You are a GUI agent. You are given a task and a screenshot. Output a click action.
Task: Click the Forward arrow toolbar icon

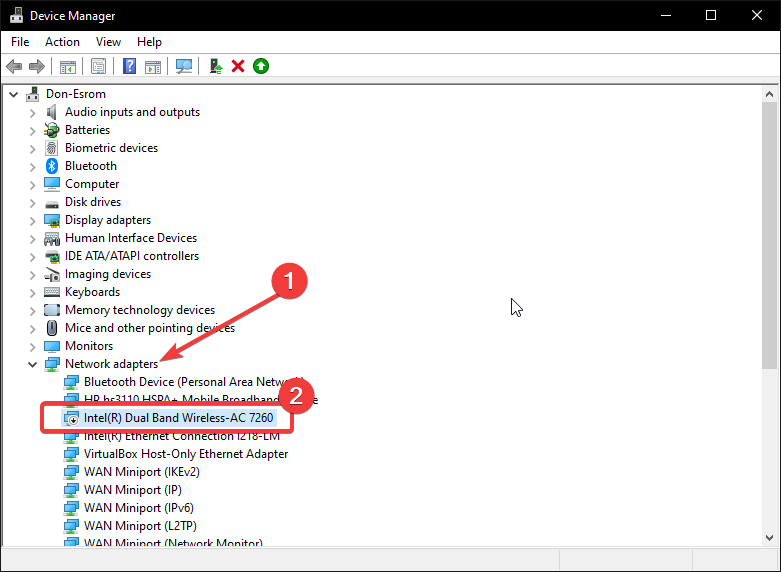coord(37,66)
